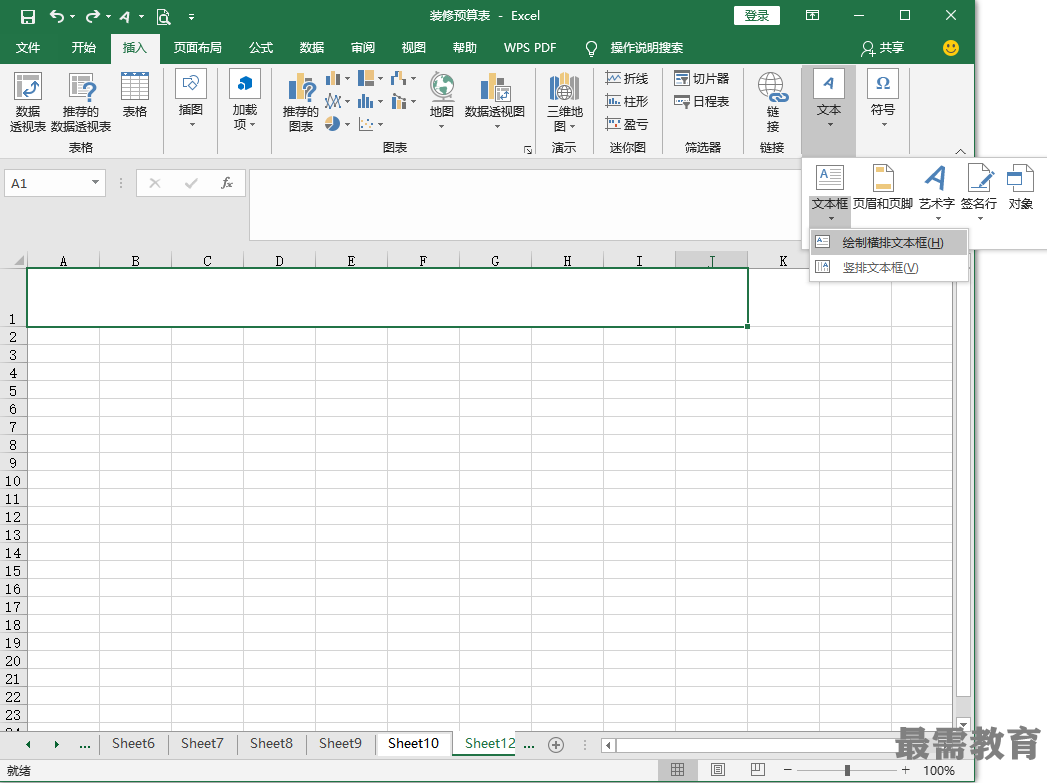Screen dimensions: 1047x783
Task: Open the Symbols (符号) group
Action: (x=883, y=99)
